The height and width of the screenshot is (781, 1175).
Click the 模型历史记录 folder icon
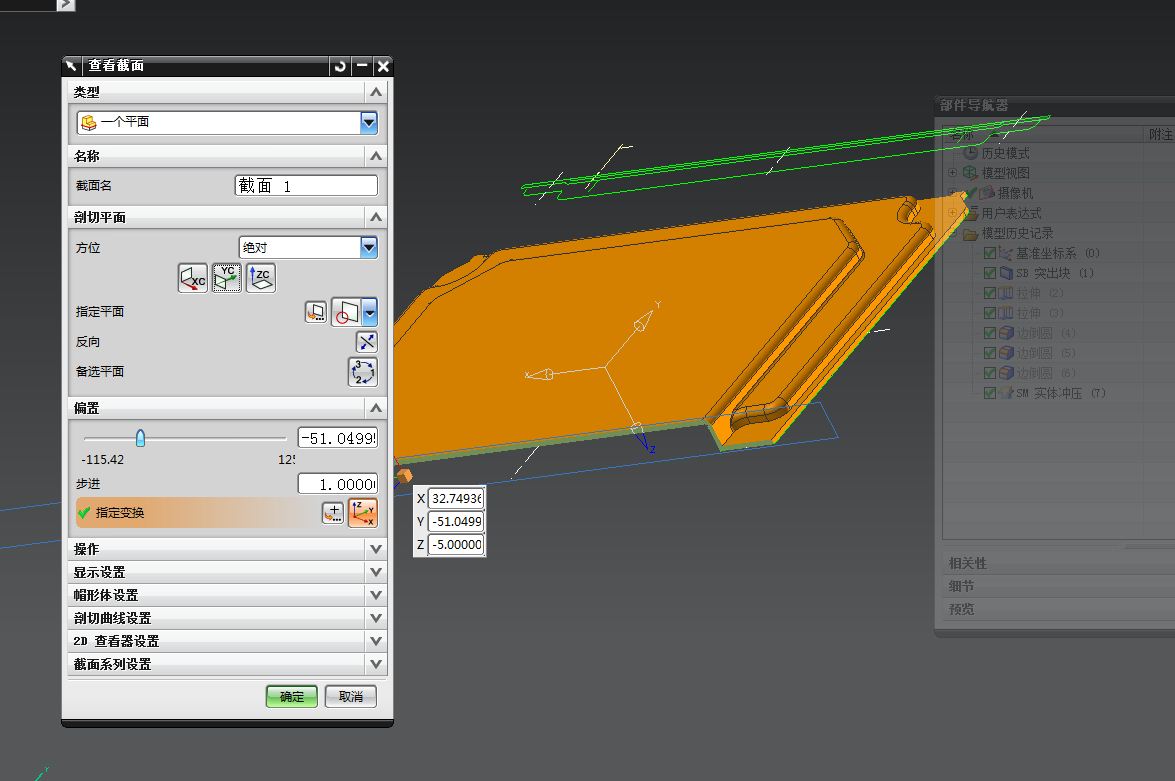click(970, 234)
